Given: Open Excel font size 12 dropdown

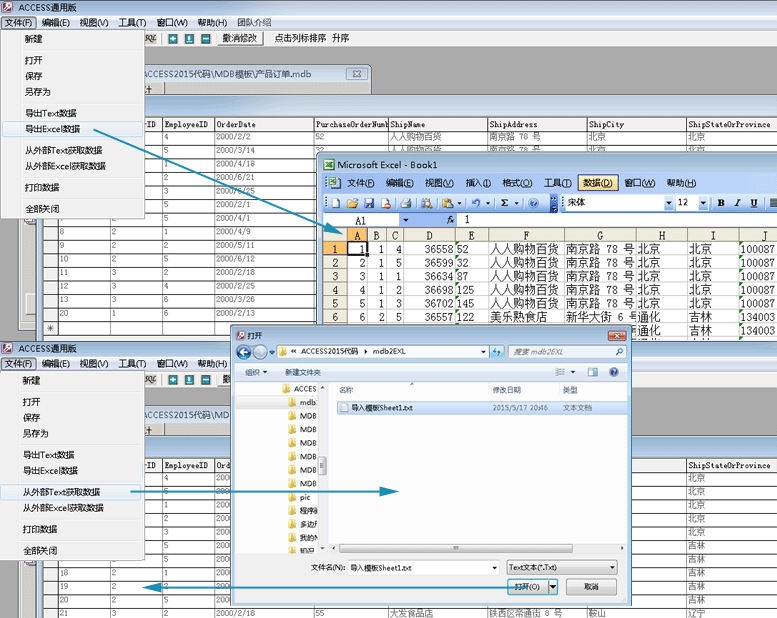Looking at the screenshot, I should coord(703,203).
